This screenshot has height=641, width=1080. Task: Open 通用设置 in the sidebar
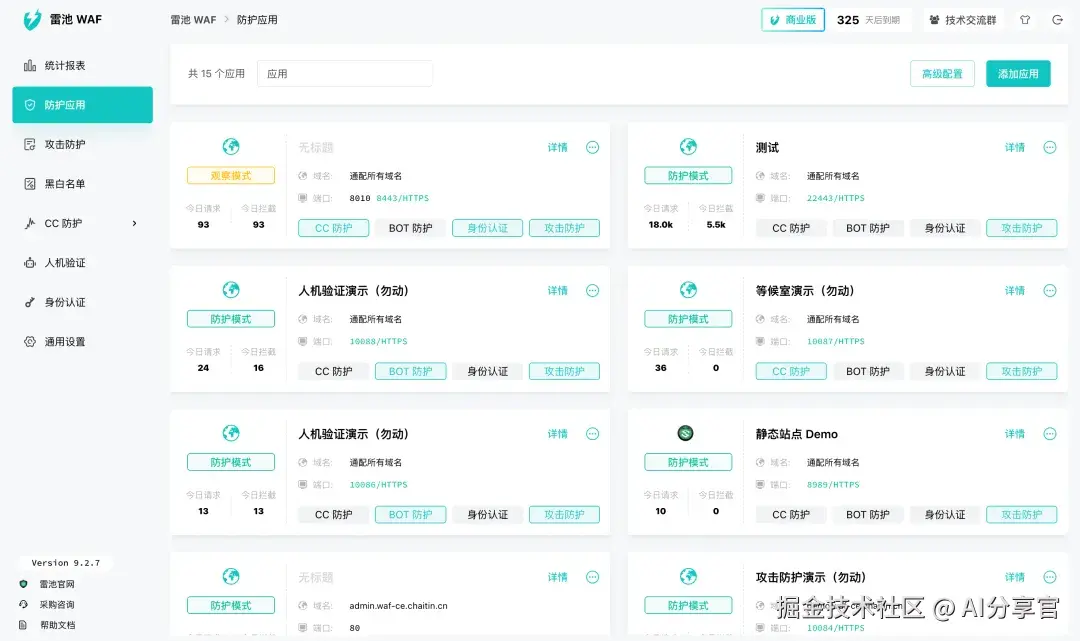[83, 341]
